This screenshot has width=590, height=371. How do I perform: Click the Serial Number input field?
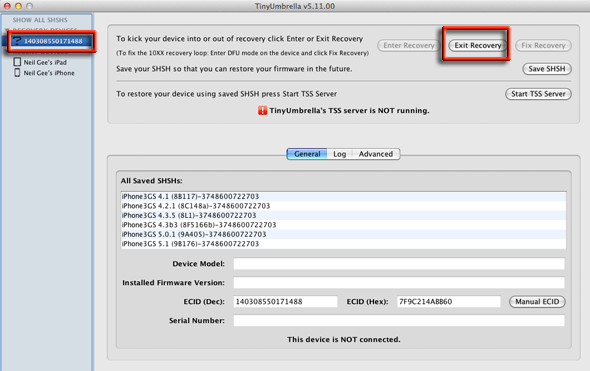(x=399, y=321)
